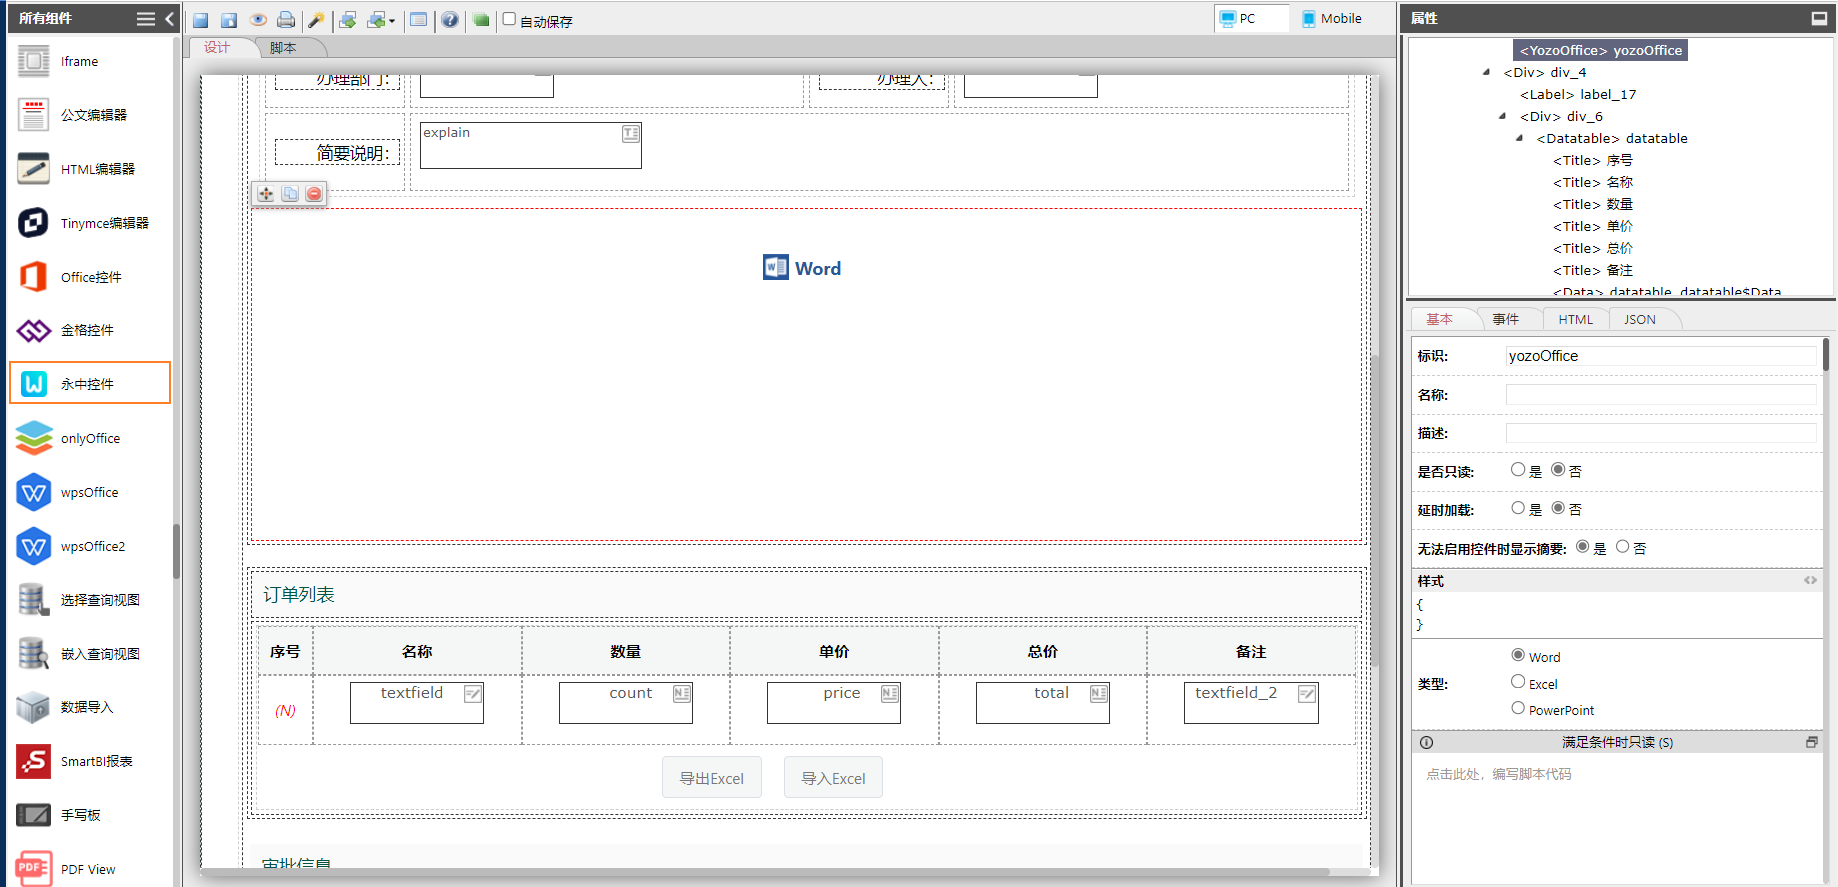This screenshot has width=1838, height=887.
Task: Set 是否只读 to 否
Action: click(1558, 470)
